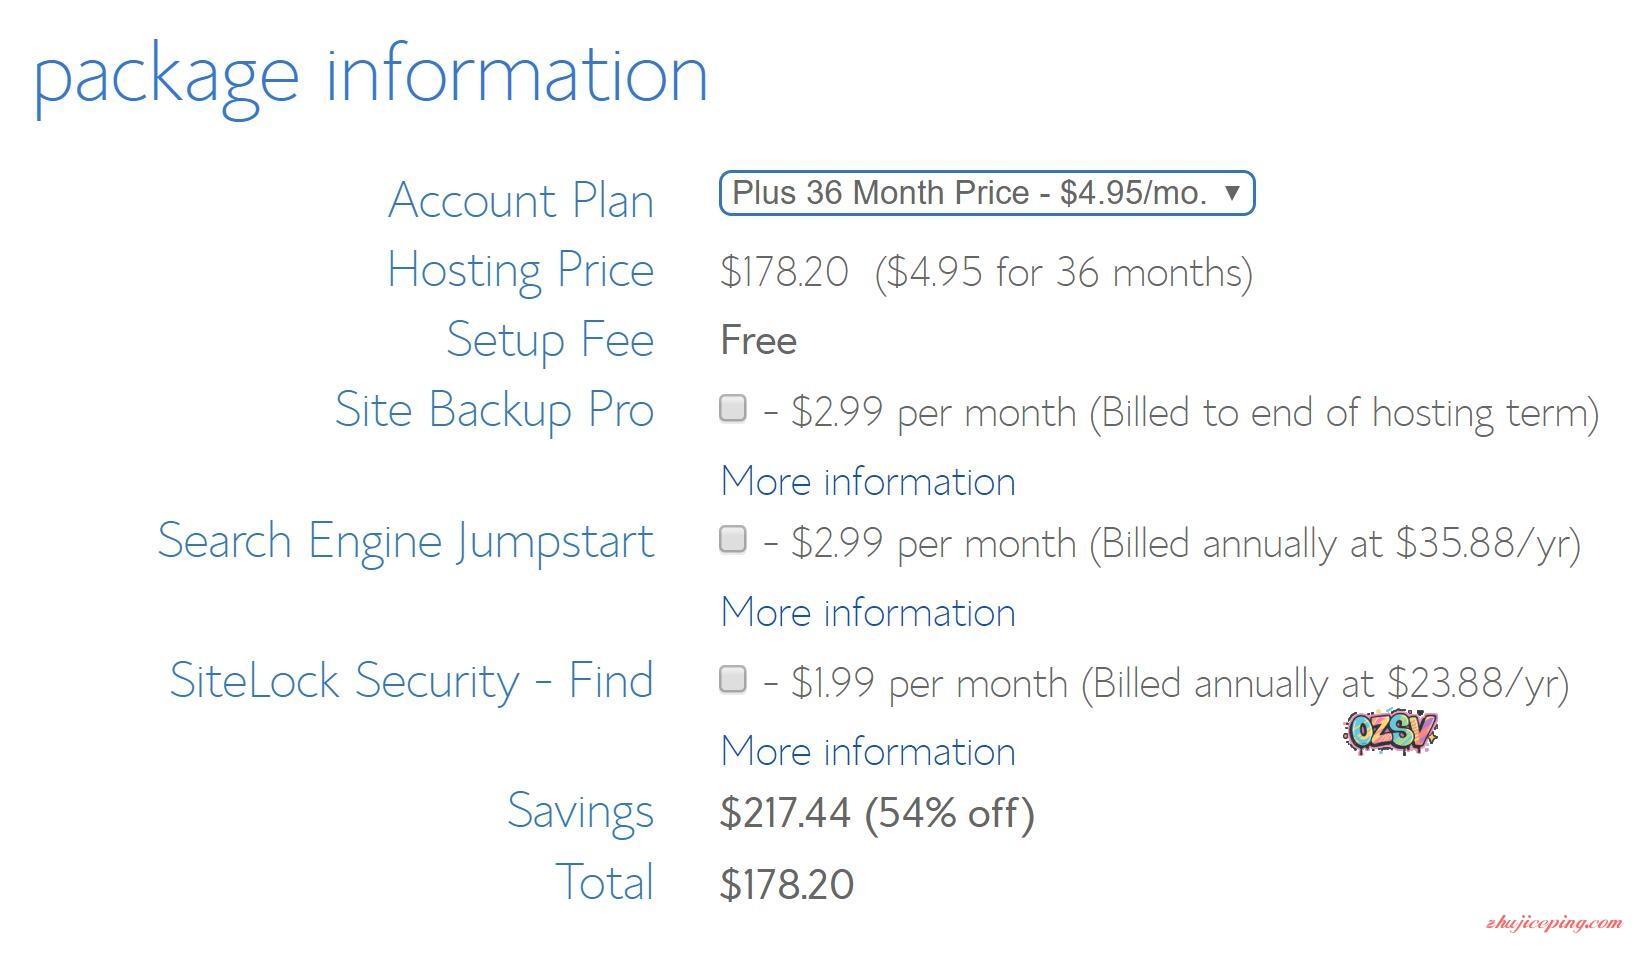Click the Account Plan label
This screenshot has width=1641, height=956.
(521, 200)
